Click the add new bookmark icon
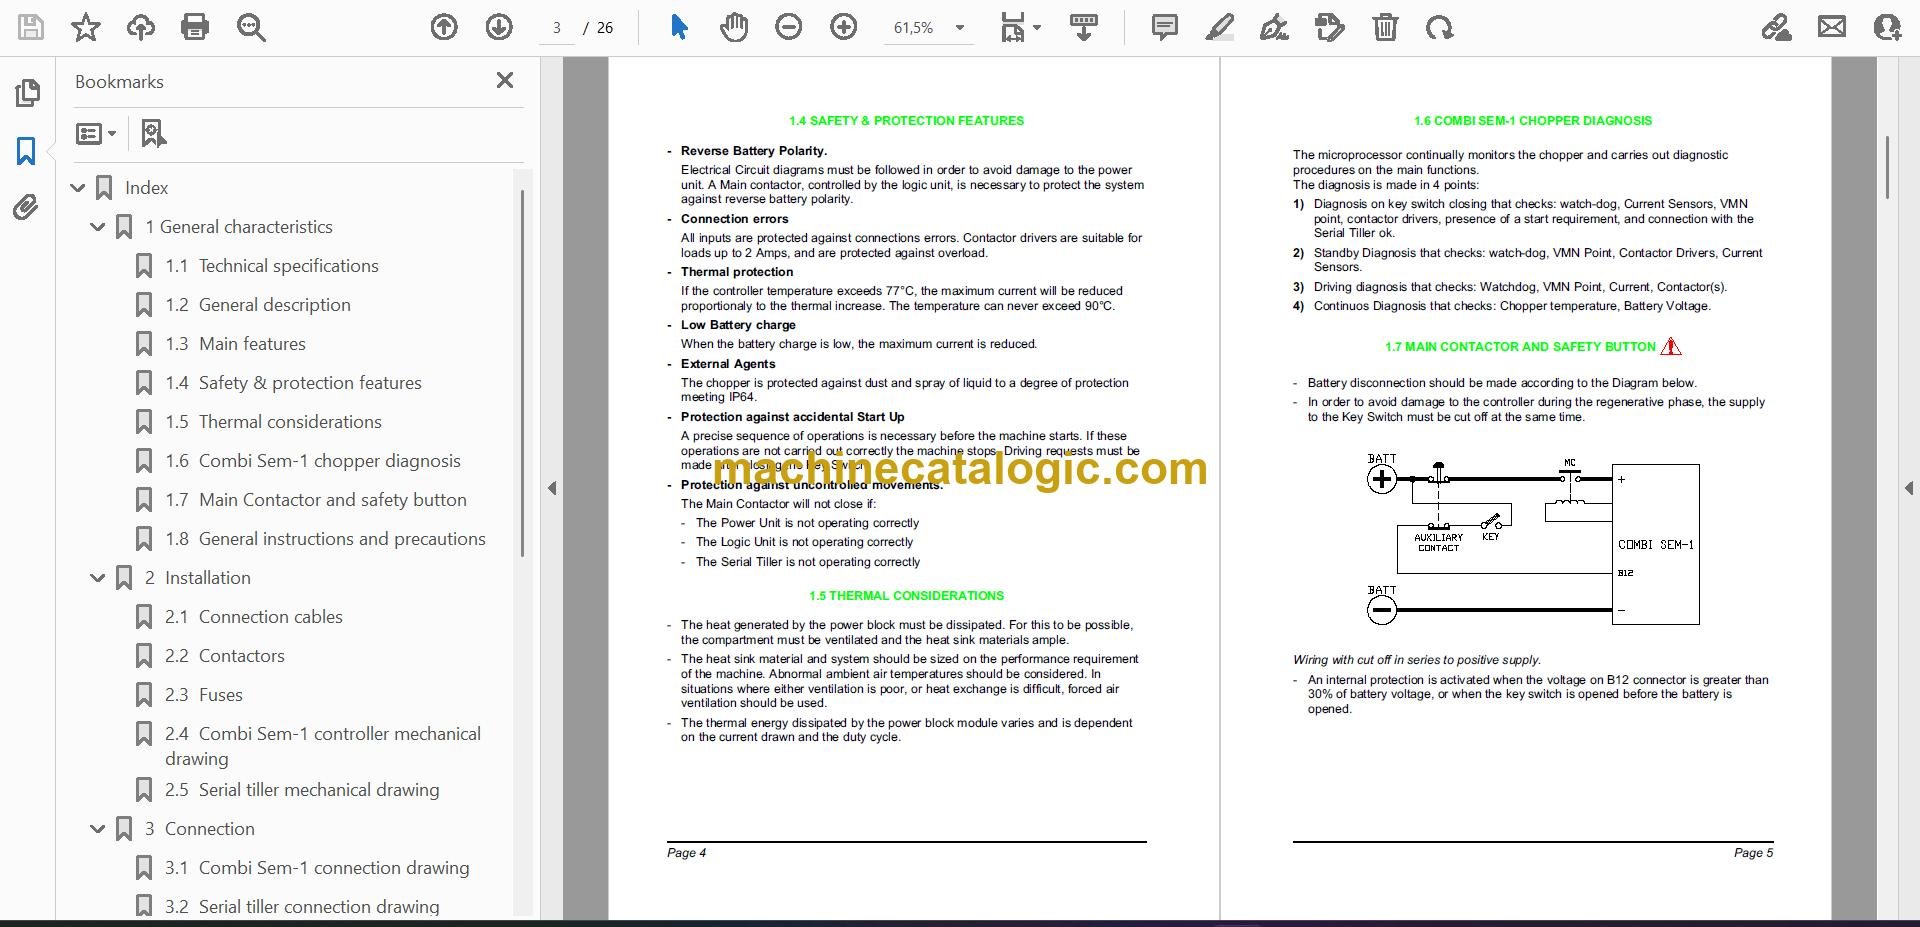The height and width of the screenshot is (927, 1920). point(153,133)
